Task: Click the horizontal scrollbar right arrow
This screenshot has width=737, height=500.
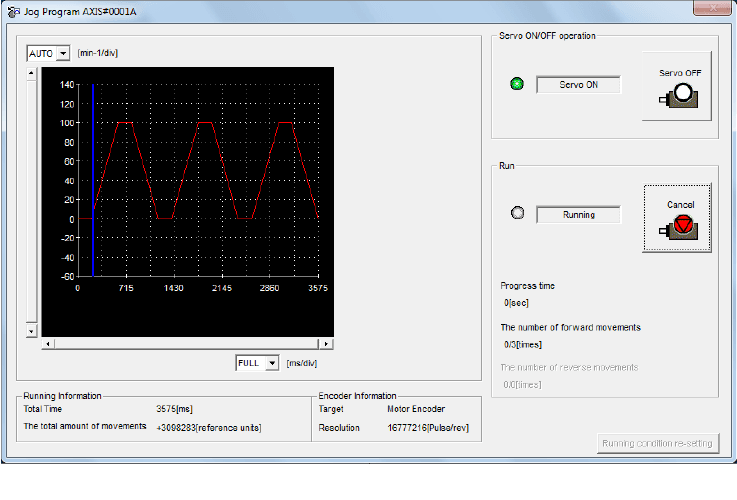Action: 329,344
